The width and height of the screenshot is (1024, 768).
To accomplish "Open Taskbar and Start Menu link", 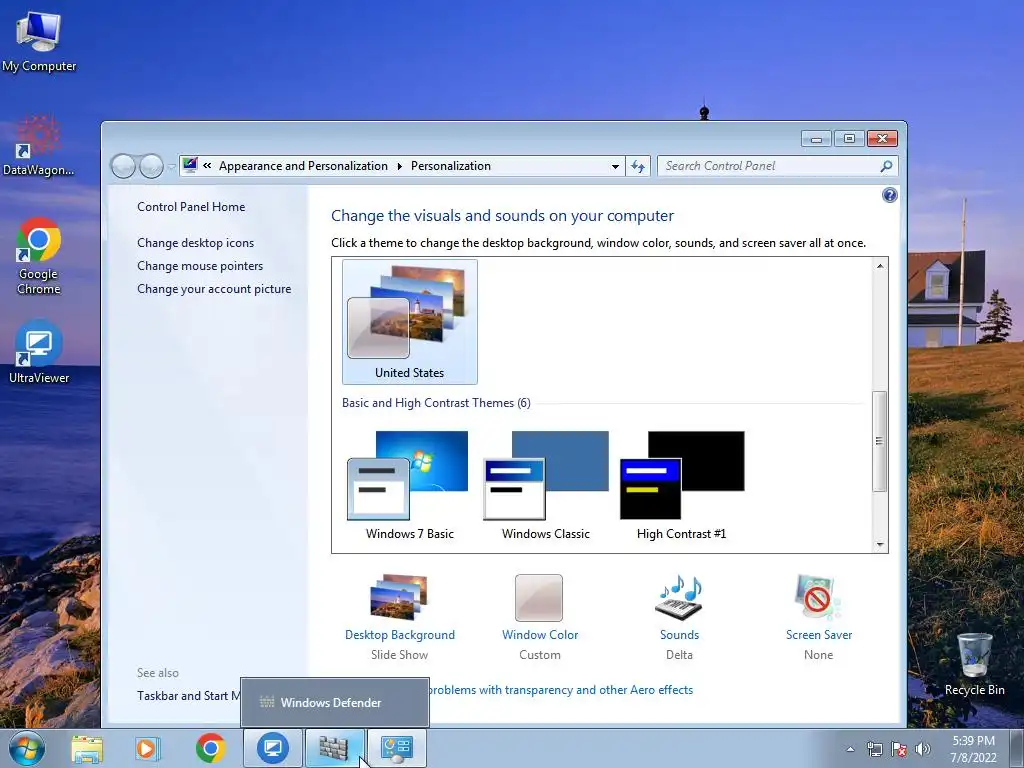I will [188, 696].
